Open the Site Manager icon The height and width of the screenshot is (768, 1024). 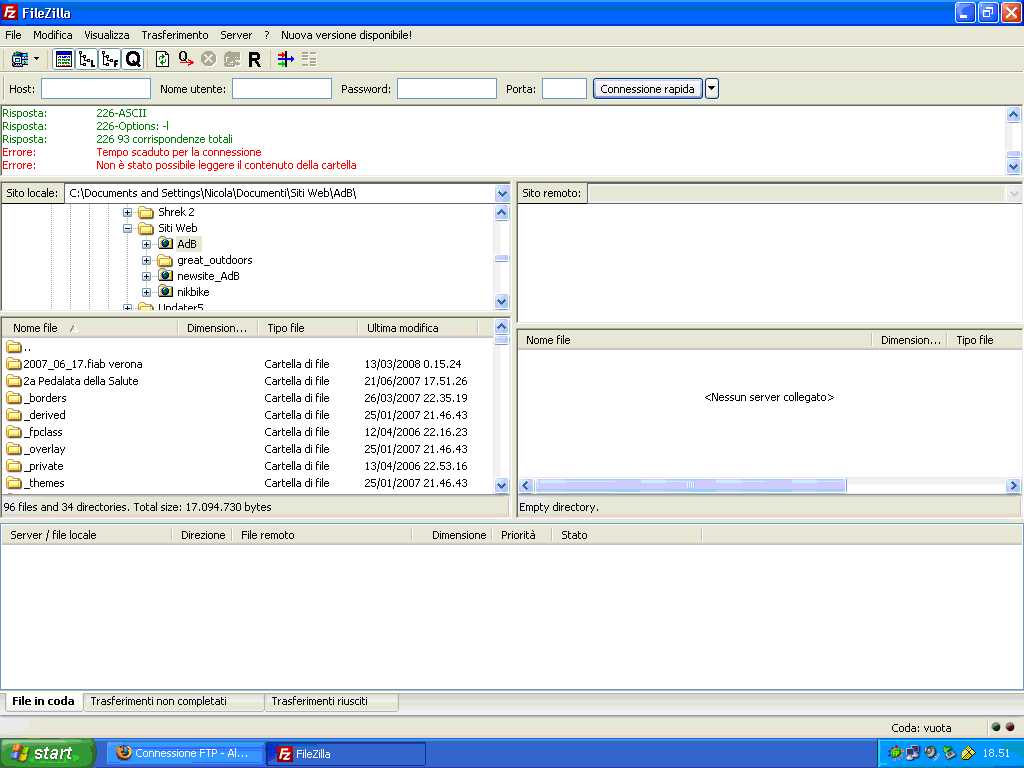(x=20, y=59)
